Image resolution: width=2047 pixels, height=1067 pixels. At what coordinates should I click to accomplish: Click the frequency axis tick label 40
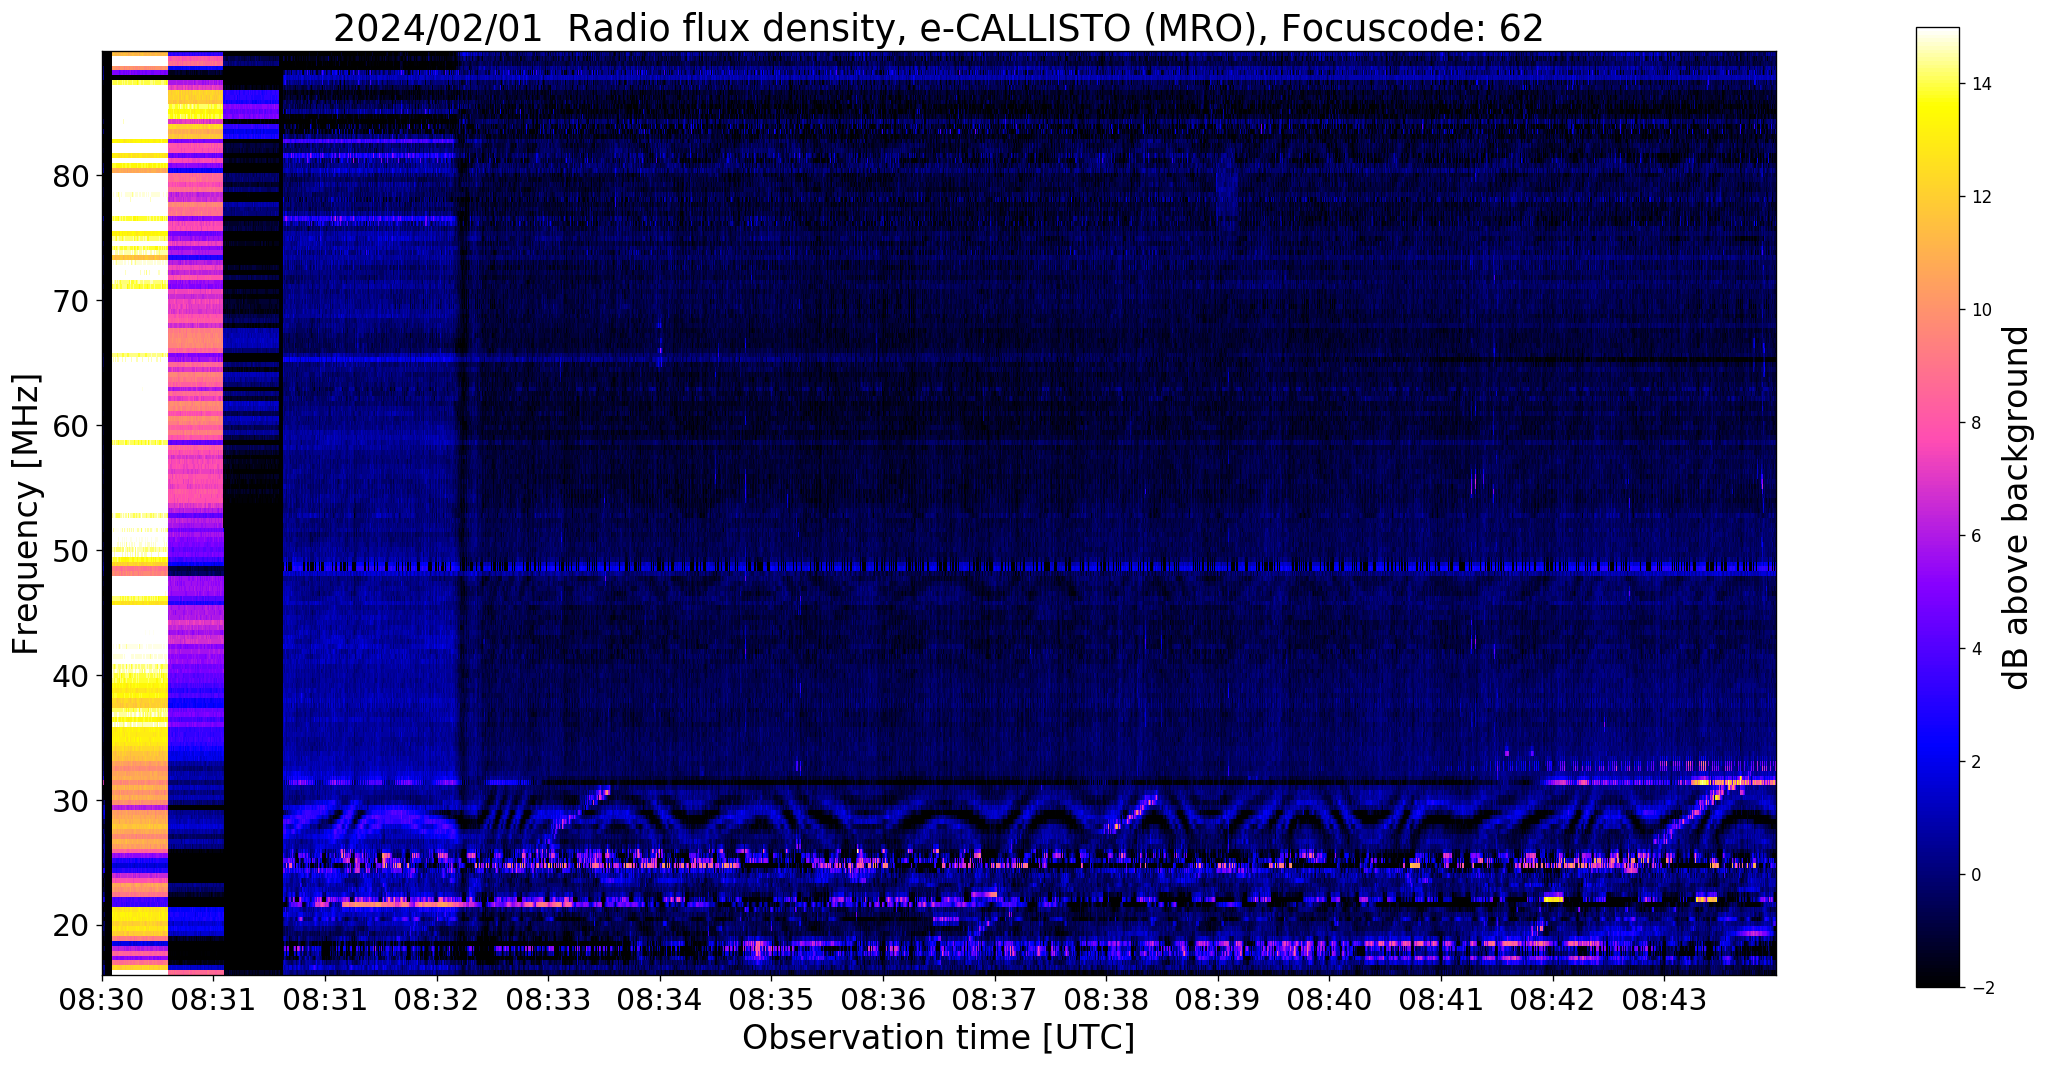click(x=72, y=676)
